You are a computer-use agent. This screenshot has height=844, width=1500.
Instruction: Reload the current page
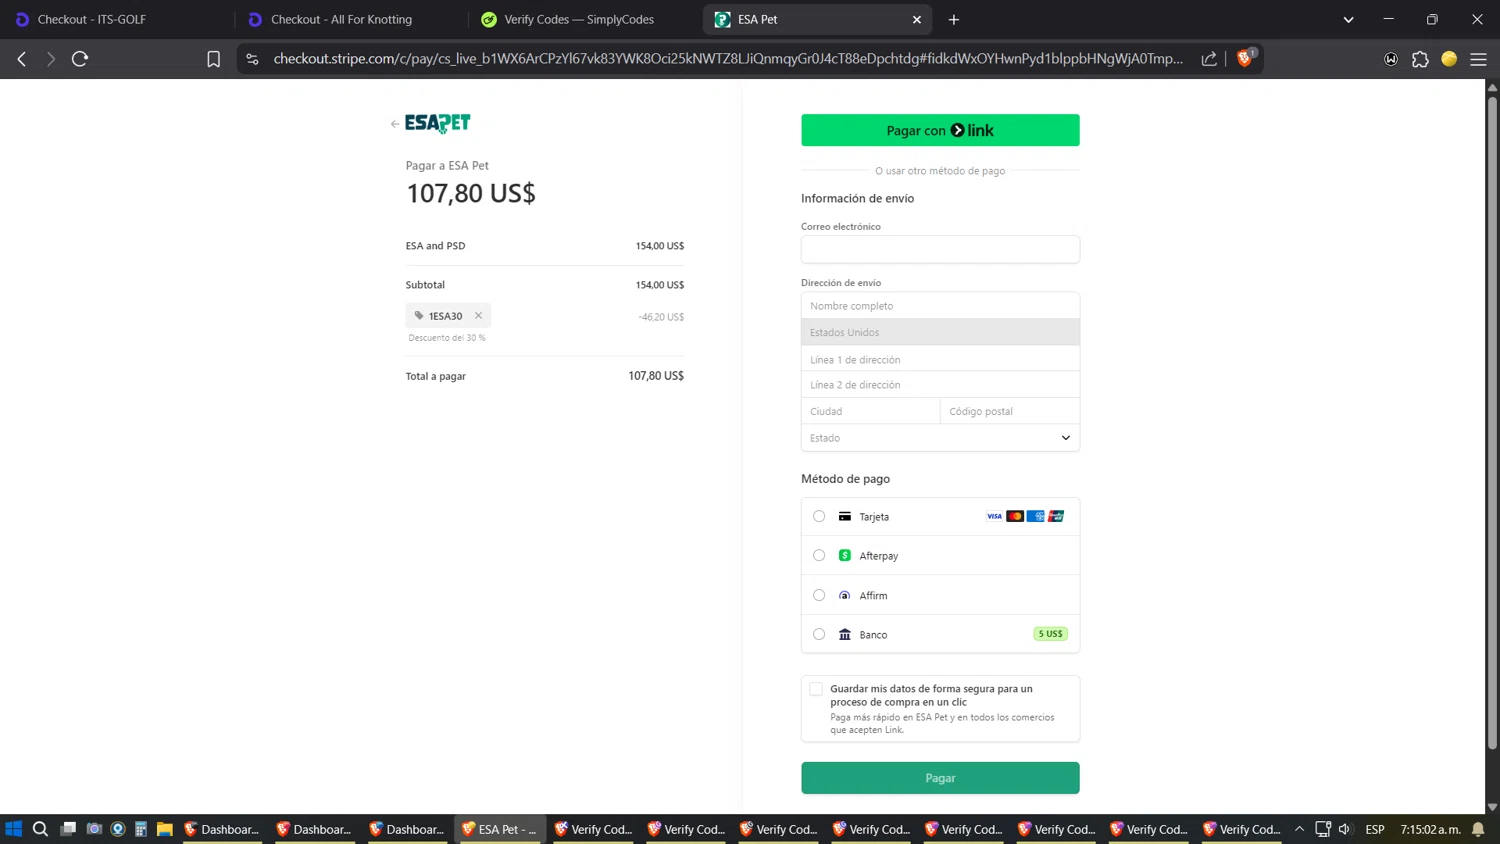pos(80,59)
